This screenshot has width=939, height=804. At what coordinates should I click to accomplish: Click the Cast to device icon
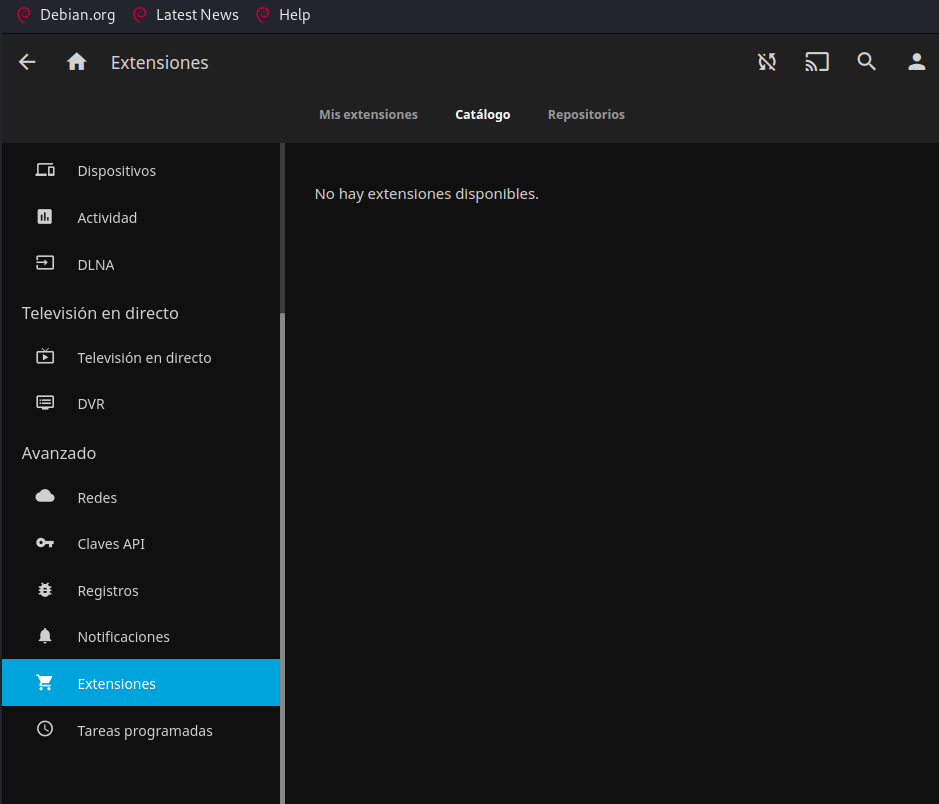pos(816,61)
